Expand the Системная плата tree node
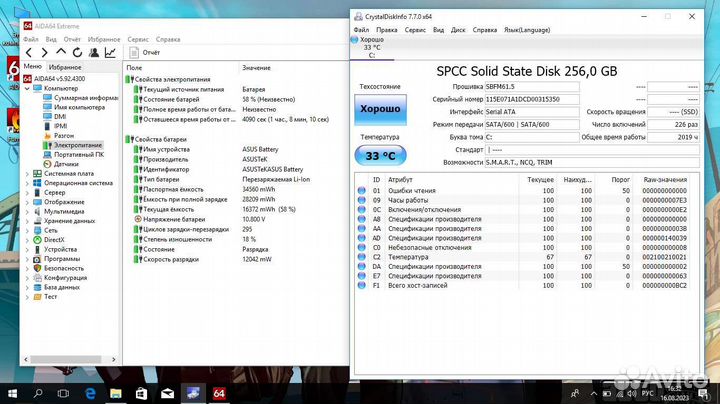The width and height of the screenshot is (720, 404). (x=27, y=174)
